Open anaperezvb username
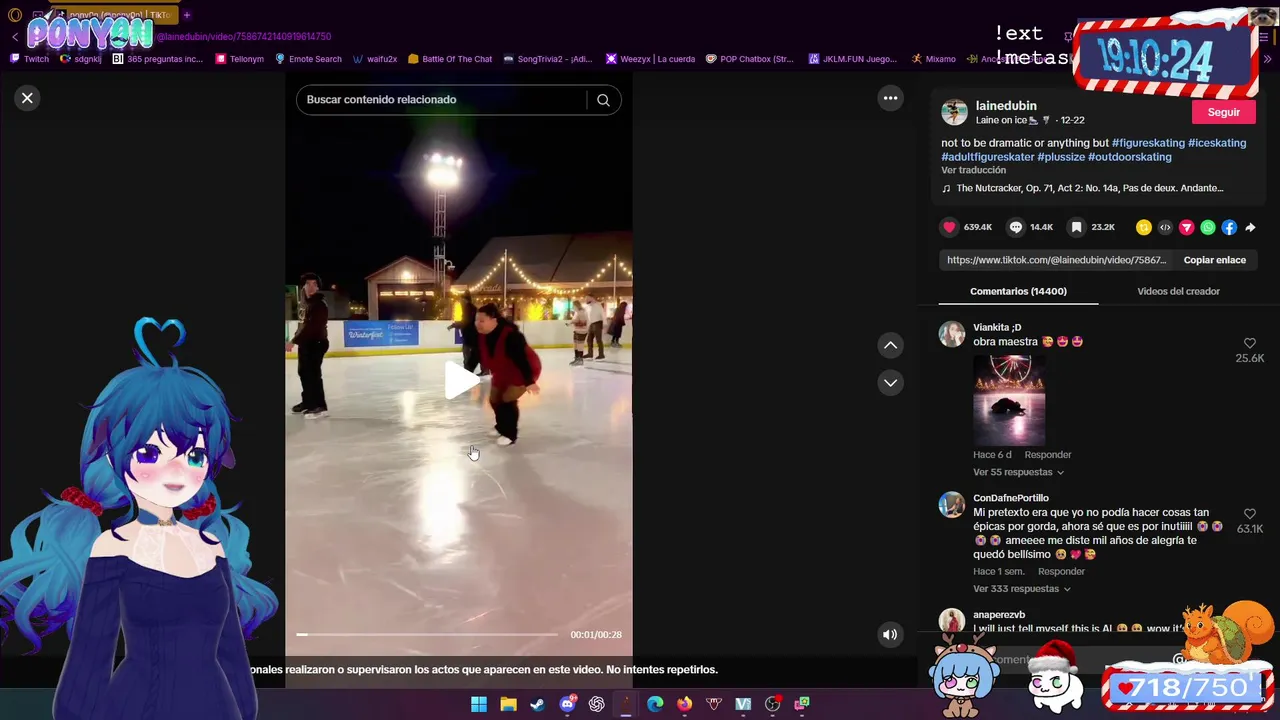1280x720 pixels. (999, 615)
